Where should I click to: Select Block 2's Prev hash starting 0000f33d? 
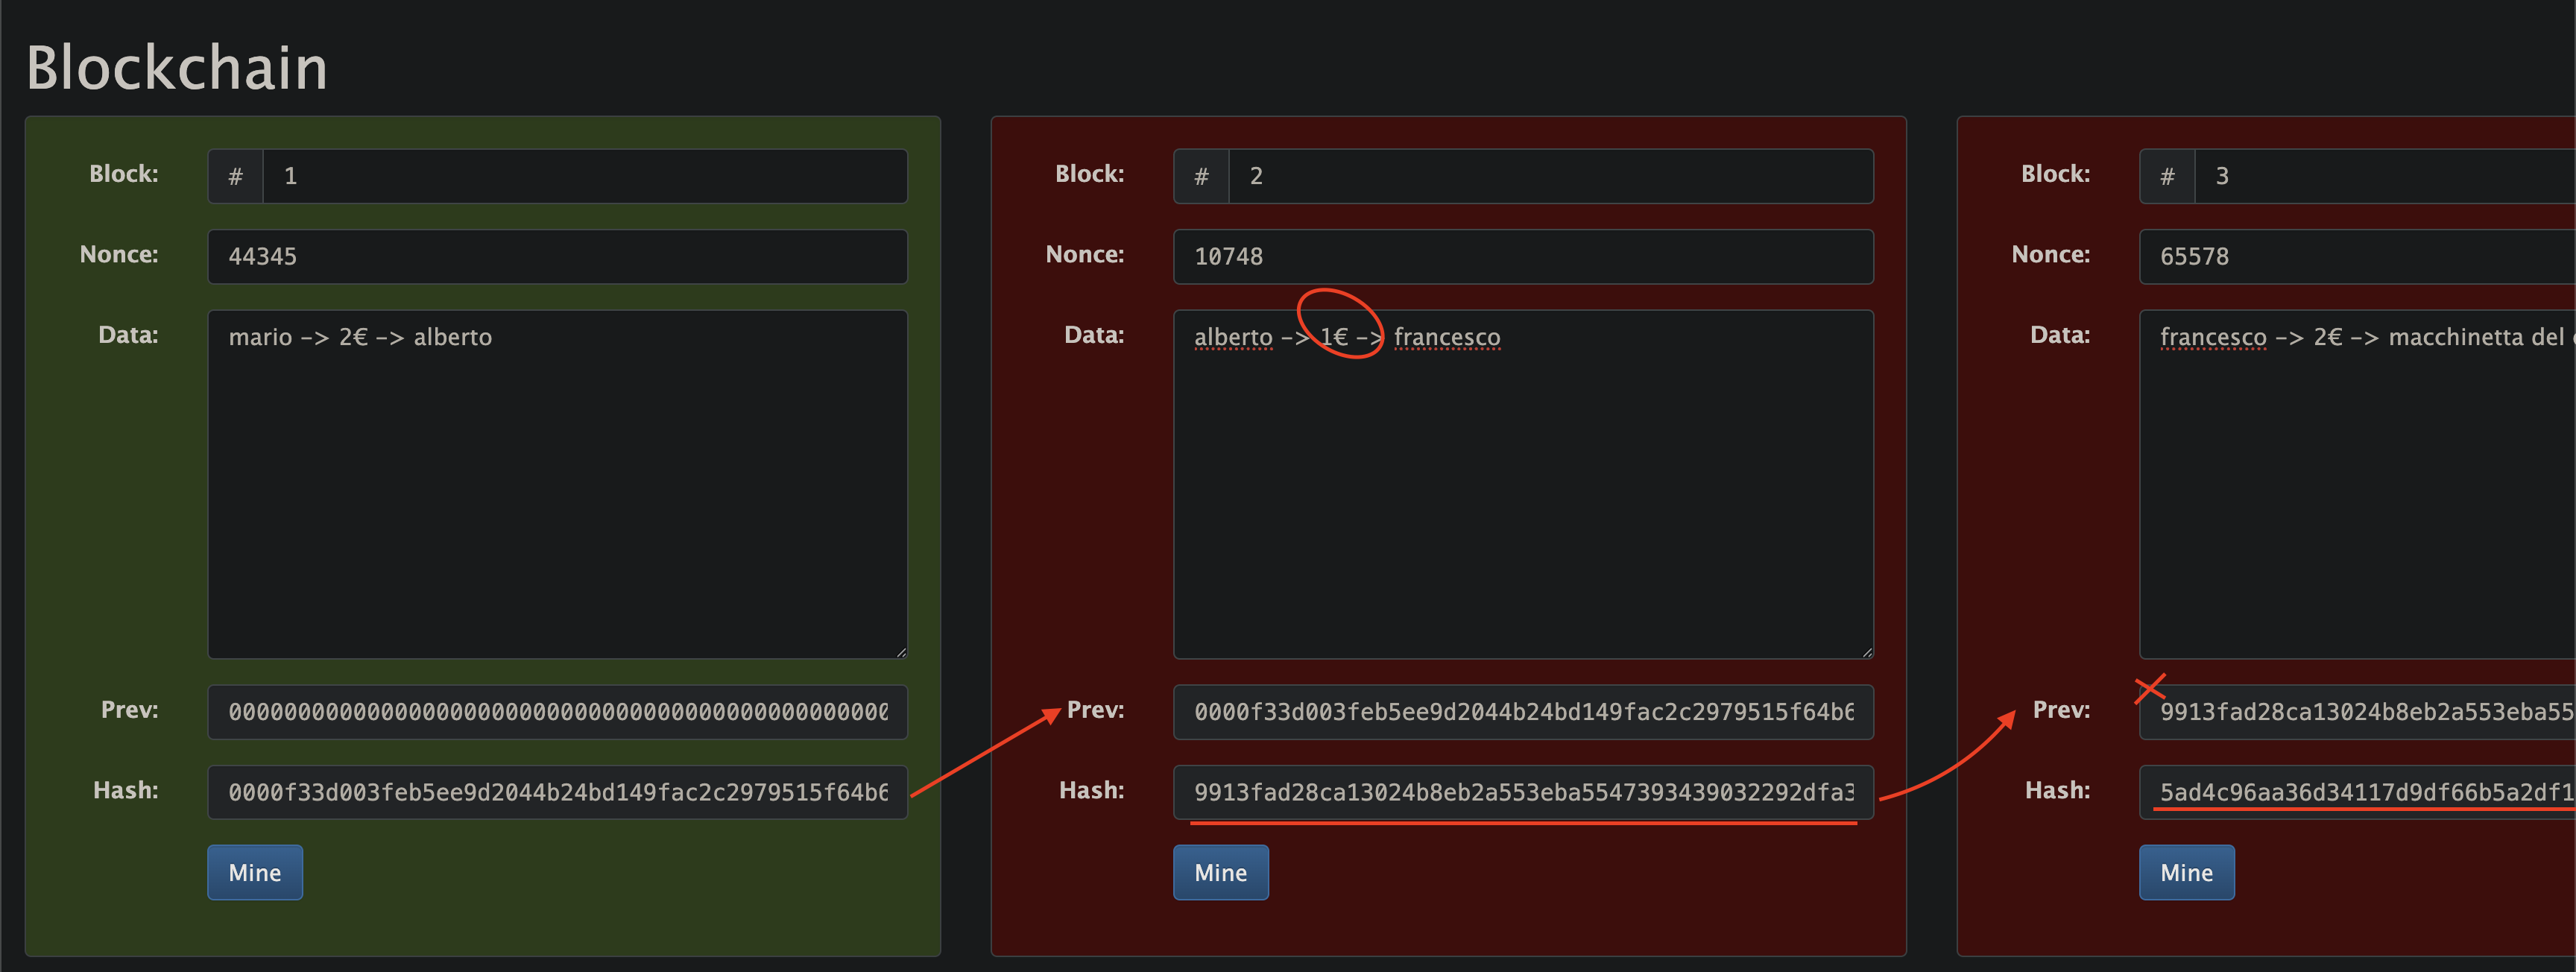point(1523,712)
